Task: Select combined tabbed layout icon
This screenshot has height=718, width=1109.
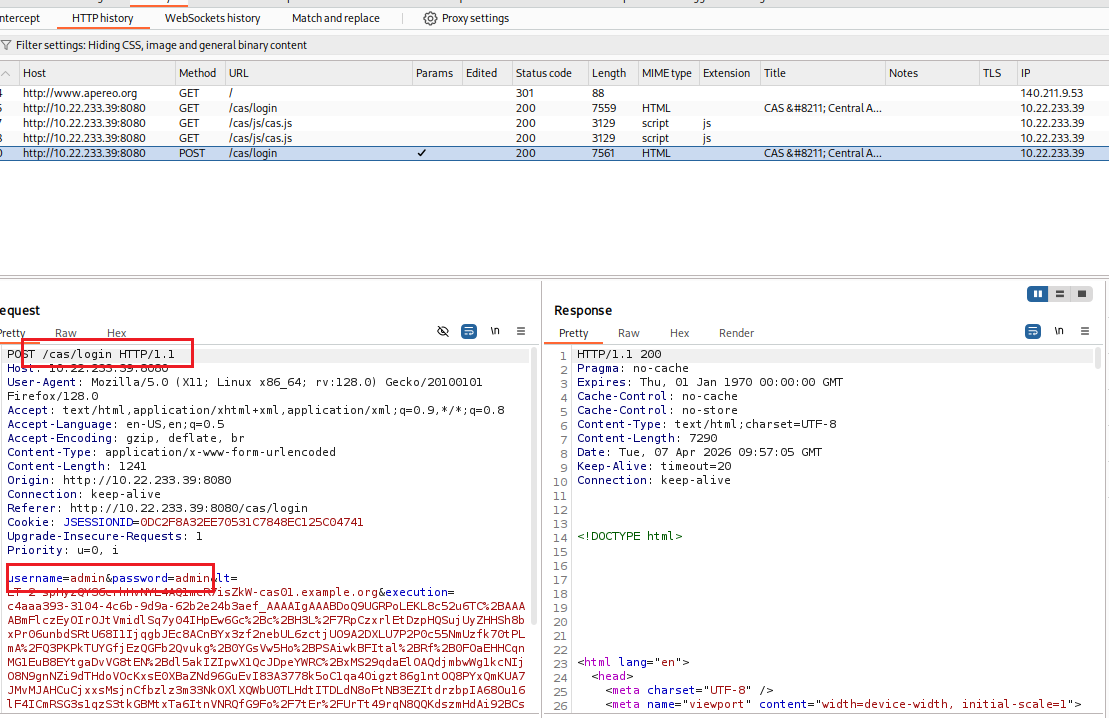Action: click(x=1081, y=294)
